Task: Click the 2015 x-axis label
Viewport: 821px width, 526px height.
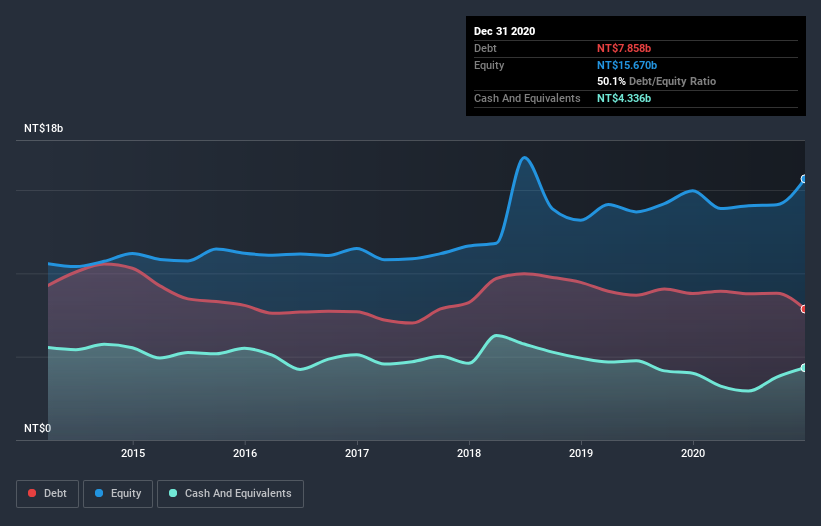Action: (x=133, y=453)
